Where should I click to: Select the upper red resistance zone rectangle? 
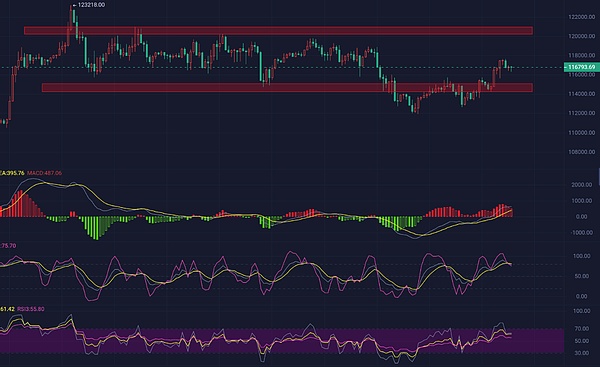(x=278, y=31)
